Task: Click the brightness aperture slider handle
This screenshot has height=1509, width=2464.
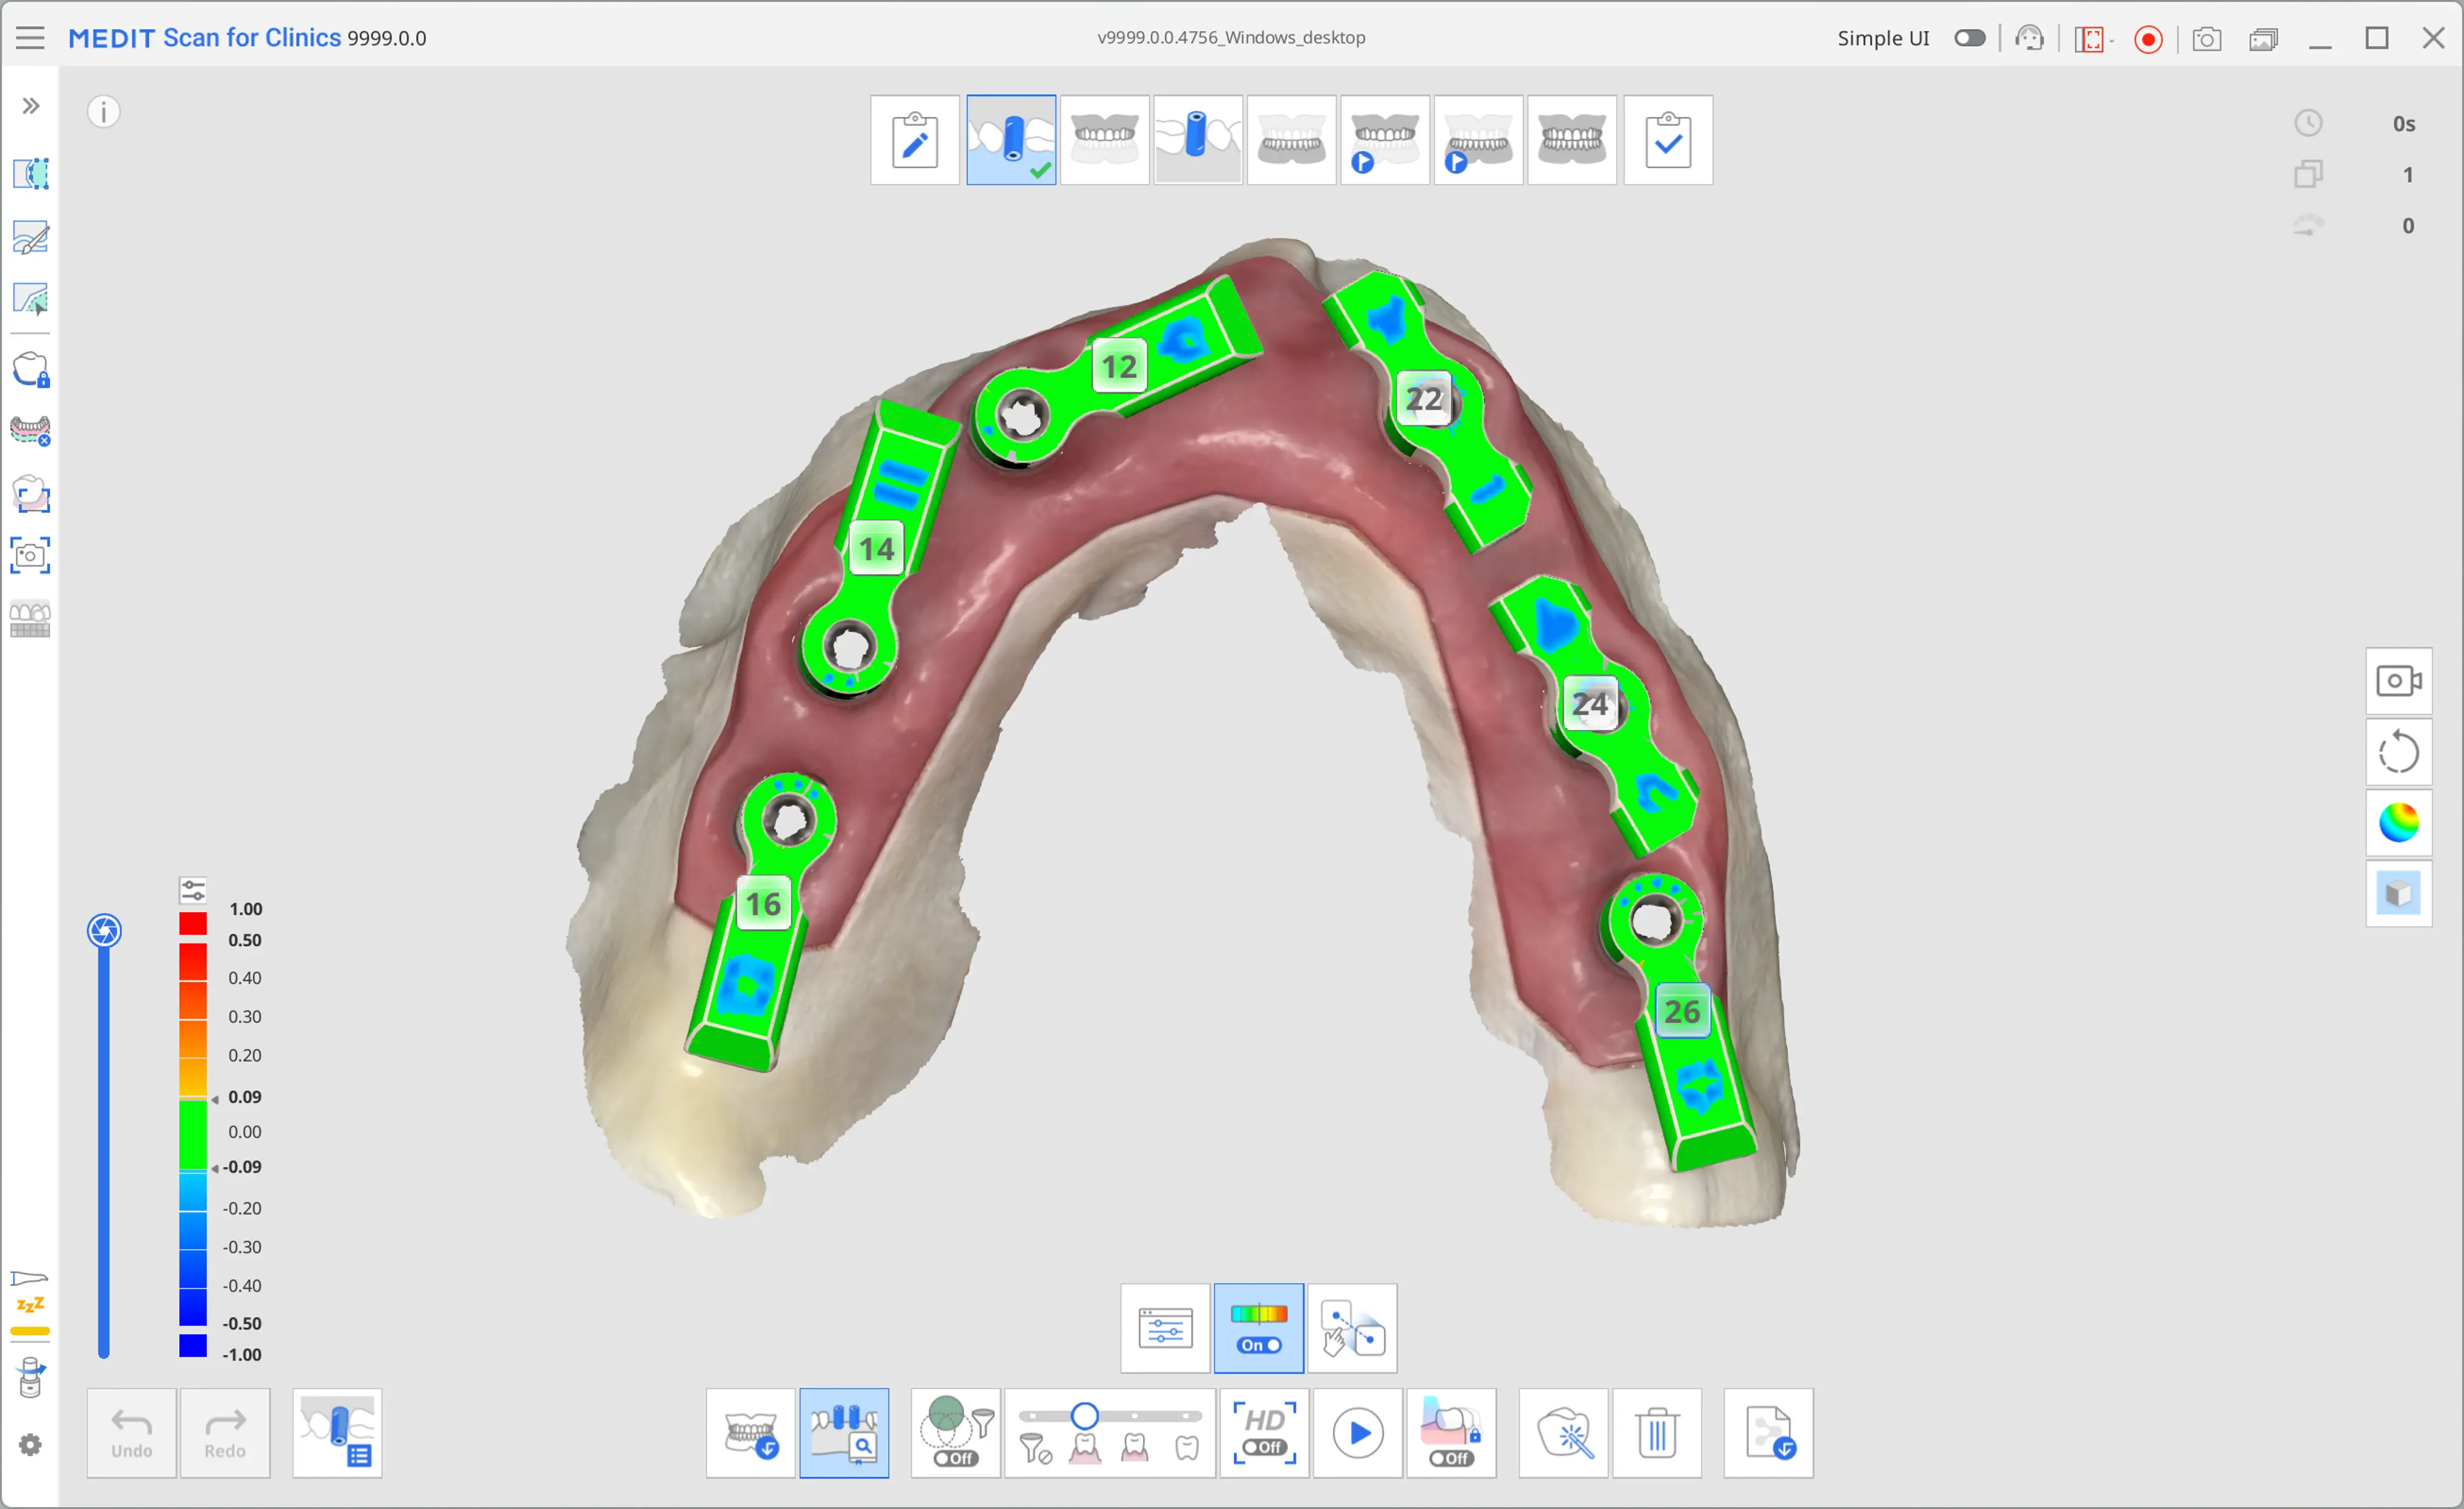Action: pyautogui.click(x=104, y=930)
